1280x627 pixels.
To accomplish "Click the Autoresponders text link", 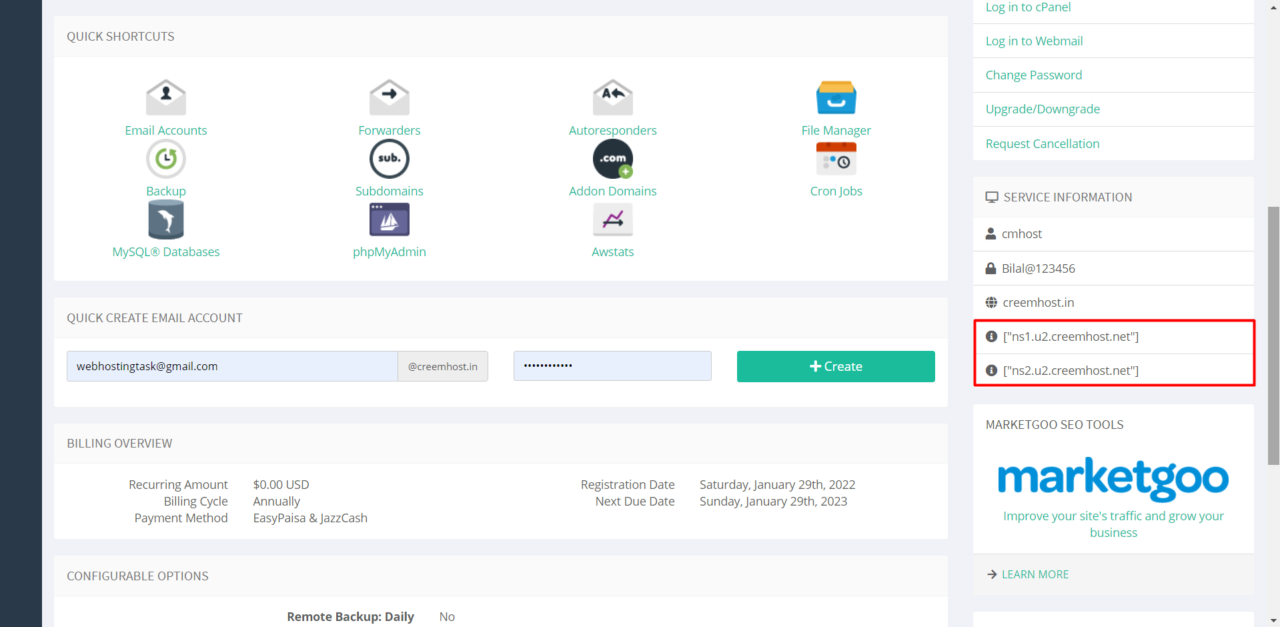I will pos(613,130).
